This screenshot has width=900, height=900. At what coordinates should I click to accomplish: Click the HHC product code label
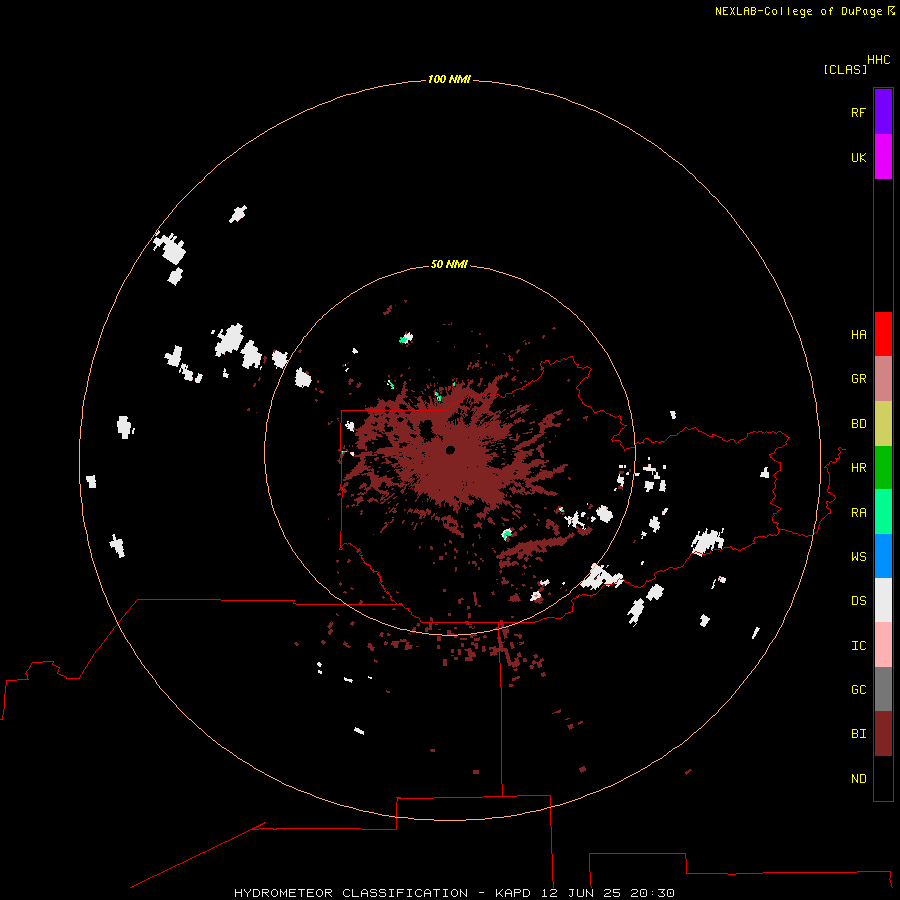(x=878, y=60)
